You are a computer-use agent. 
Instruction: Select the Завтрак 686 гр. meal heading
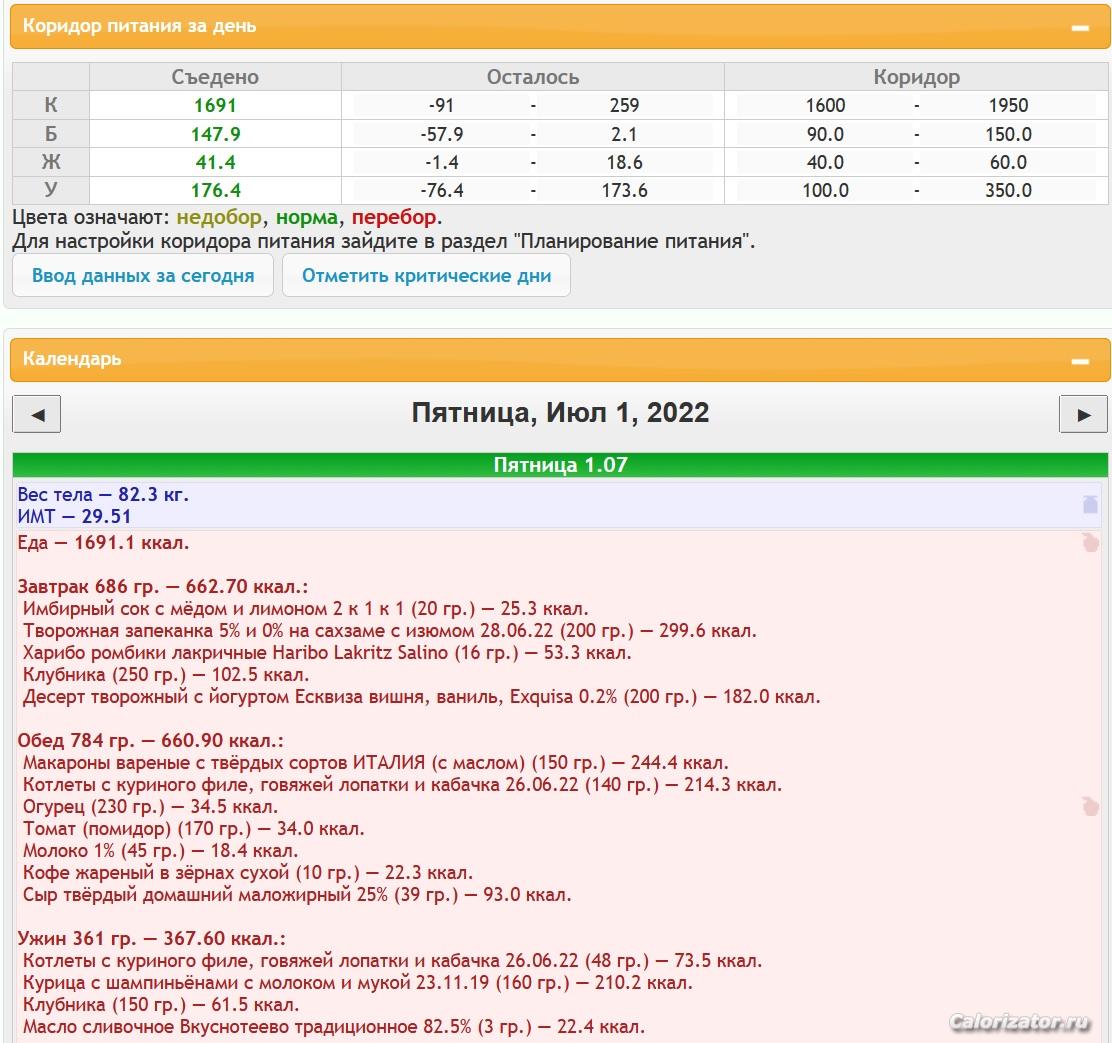pyautogui.click(x=163, y=587)
